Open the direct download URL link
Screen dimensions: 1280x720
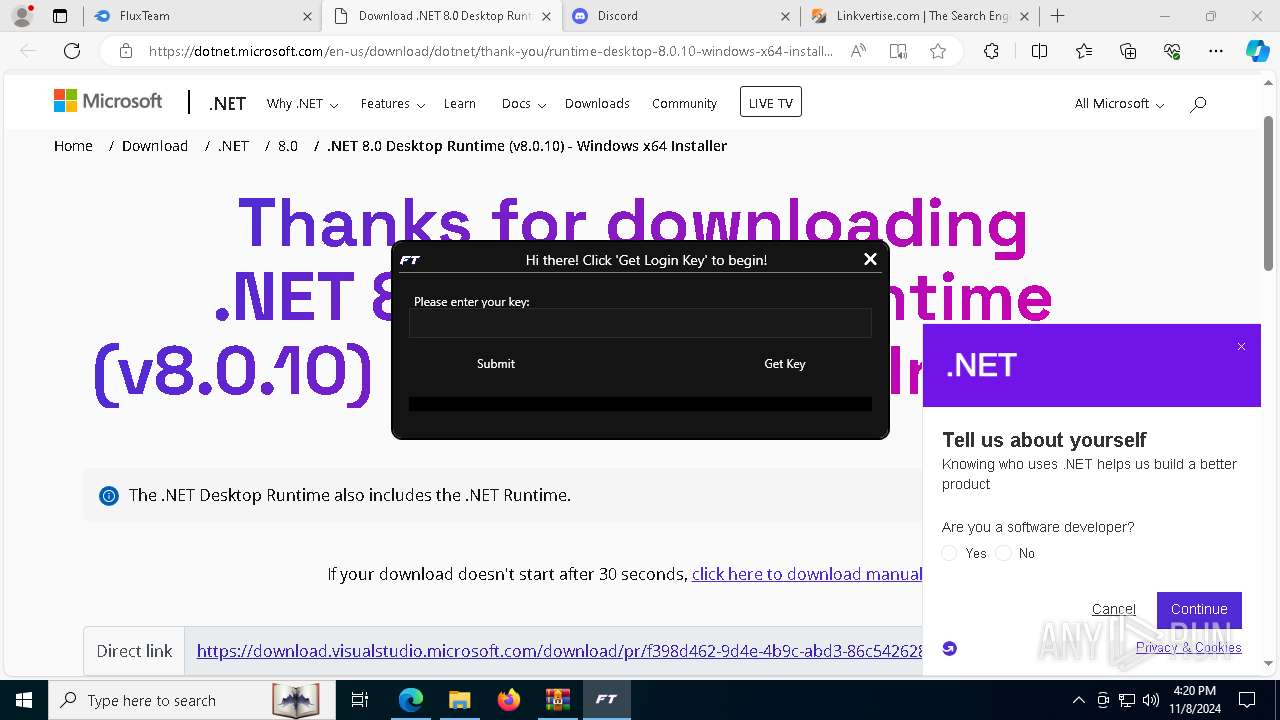coord(560,651)
